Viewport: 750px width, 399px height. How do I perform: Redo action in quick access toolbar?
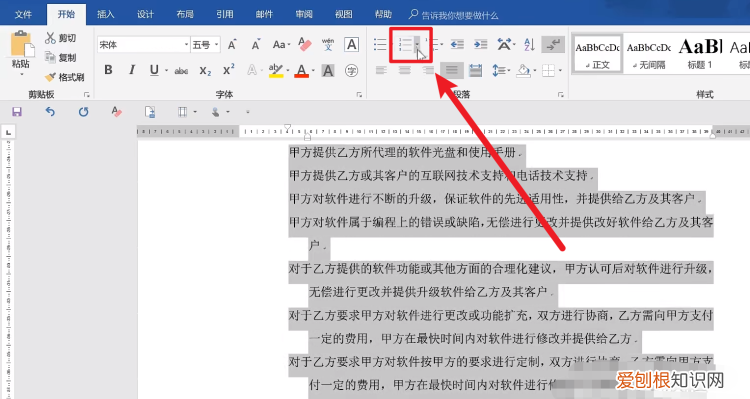tap(83, 112)
